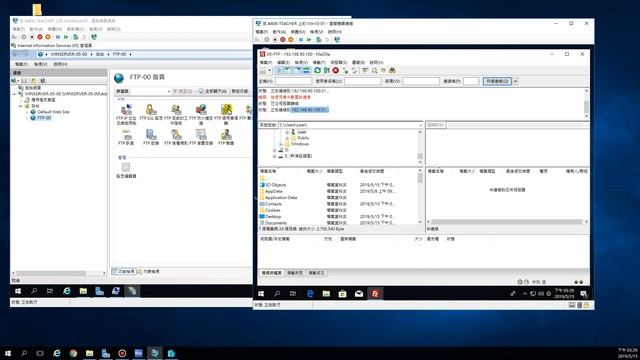Click orange icon in right VM toolbar
640x360 pixels.
[x=291, y=40]
